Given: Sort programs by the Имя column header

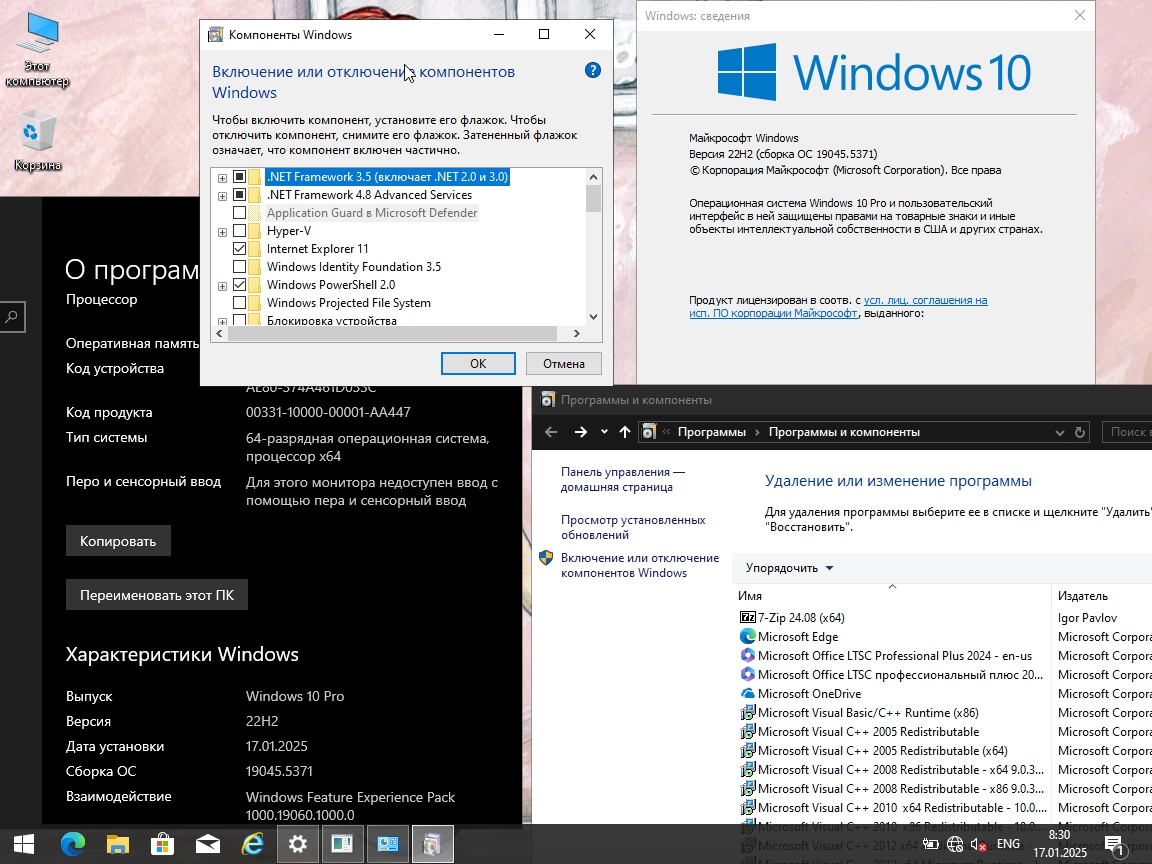Looking at the screenshot, I should [x=750, y=596].
